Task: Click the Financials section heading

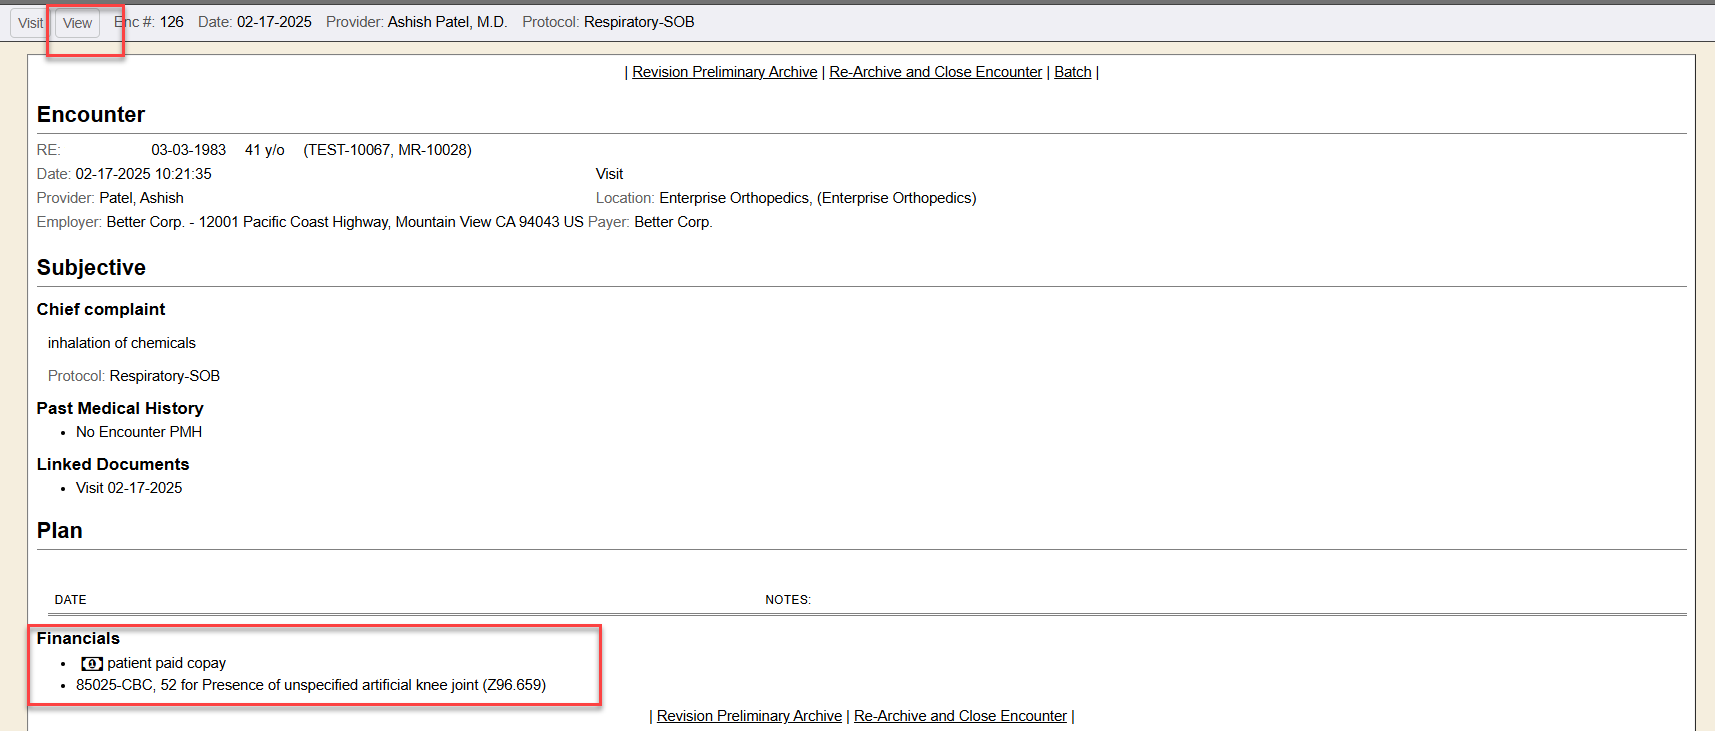Action: [x=78, y=638]
